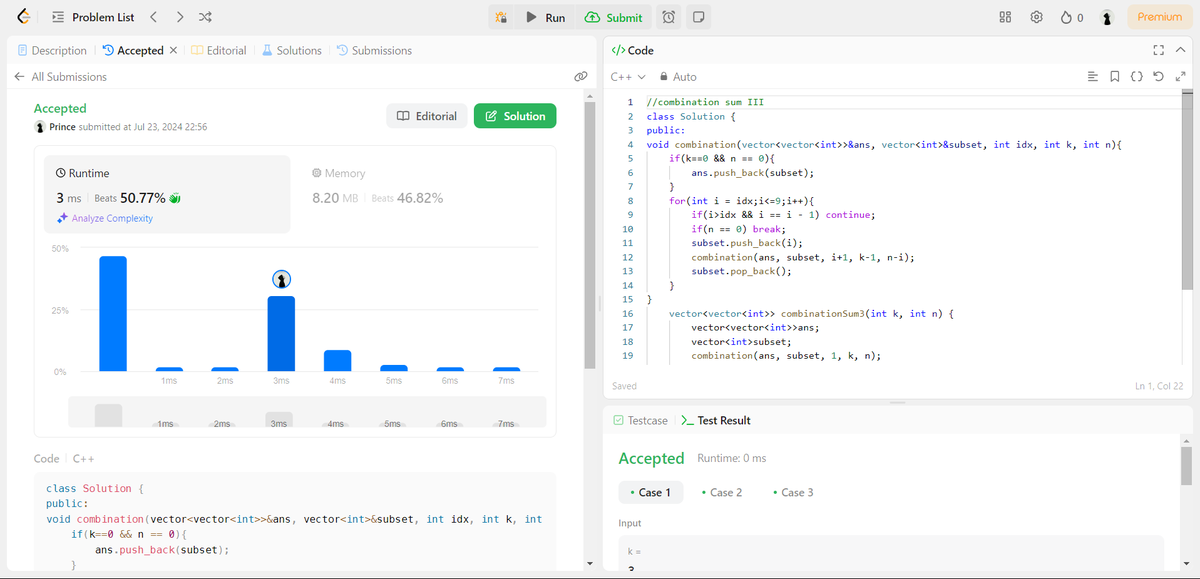Click the leftmost handle on the range slider
1200x579 pixels.
tap(108, 416)
